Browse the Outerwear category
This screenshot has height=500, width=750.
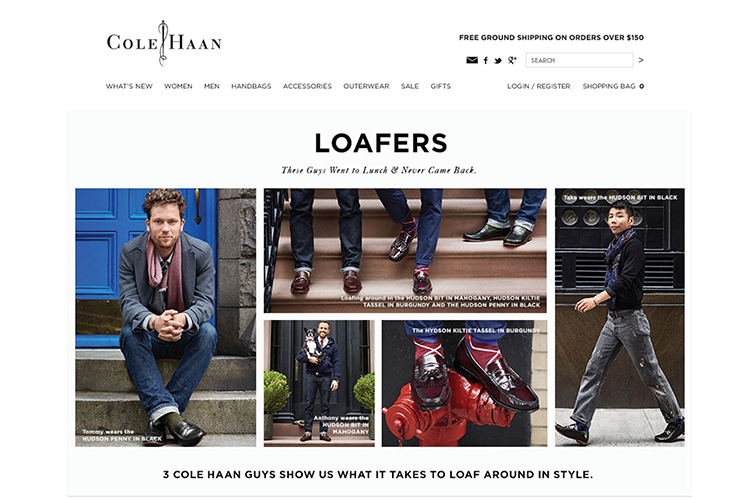(x=366, y=86)
